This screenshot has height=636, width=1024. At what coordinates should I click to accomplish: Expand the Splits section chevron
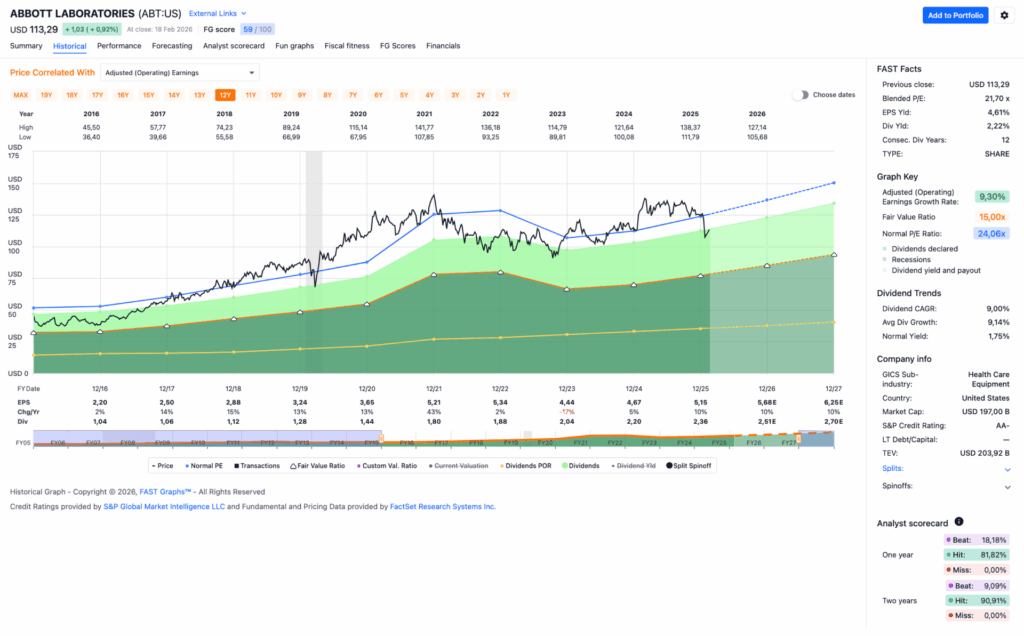1007,468
